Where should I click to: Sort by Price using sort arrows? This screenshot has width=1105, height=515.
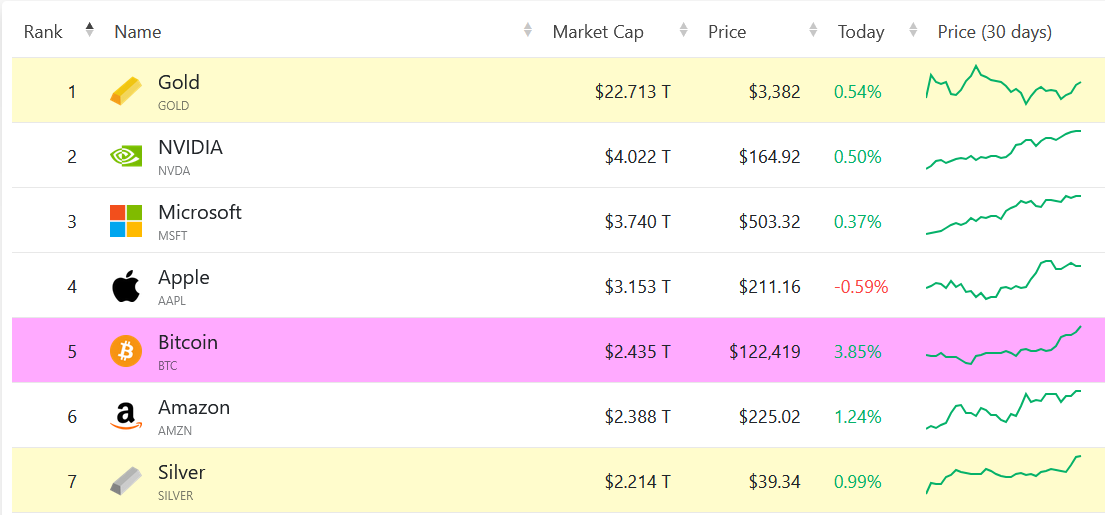tap(813, 30)
